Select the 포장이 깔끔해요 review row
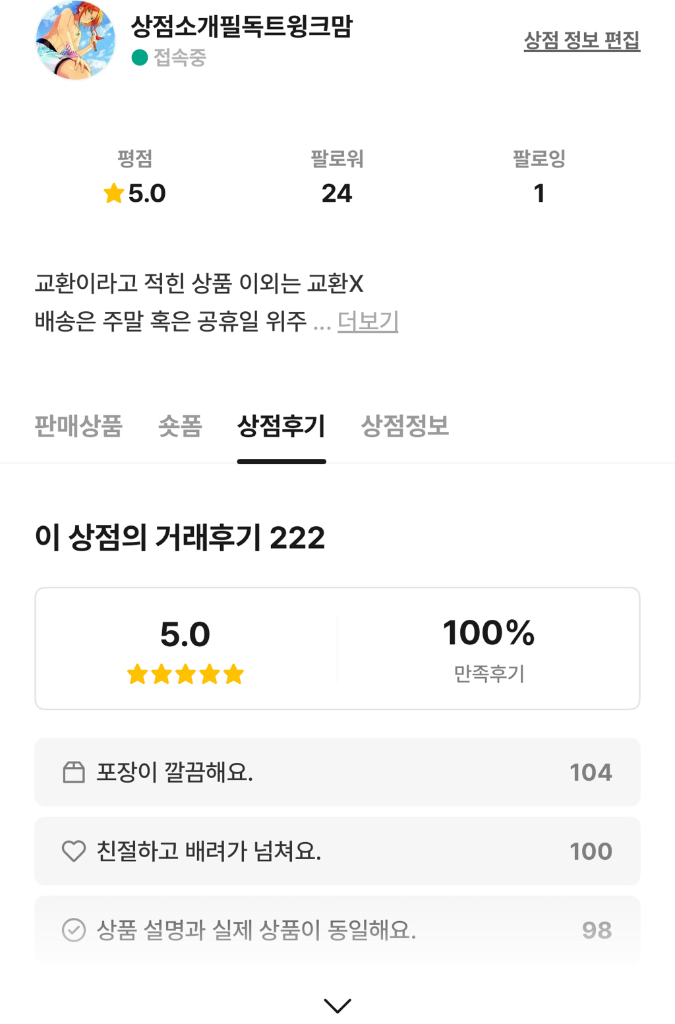Screen dimensions: 675x1024 click(x=338, y=772)
